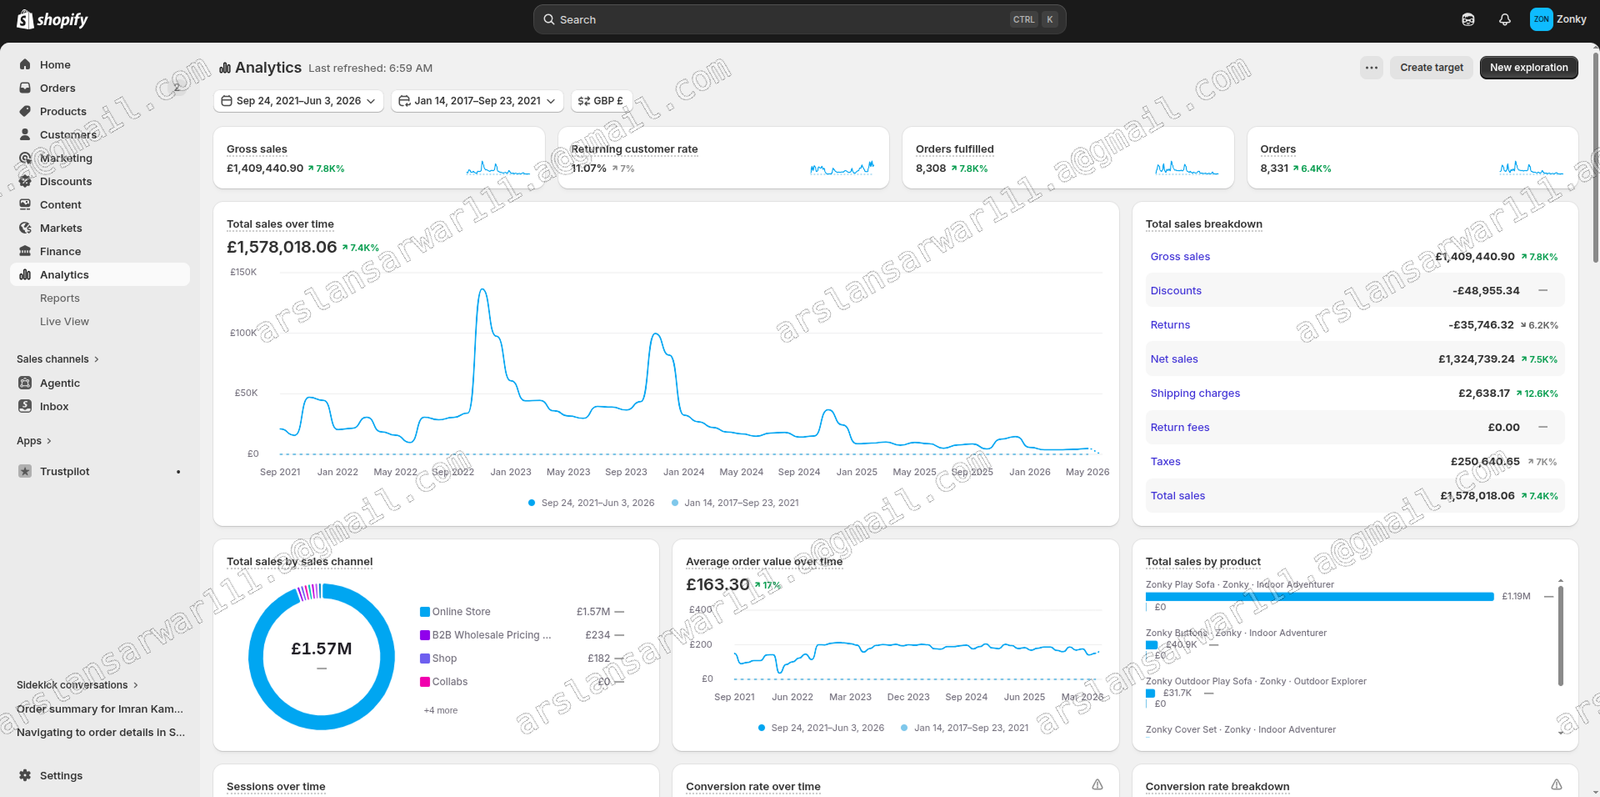Open the Returns breakdown link
The height and width of the screenshot is (797, 1600).
[x=1170, y=325]
